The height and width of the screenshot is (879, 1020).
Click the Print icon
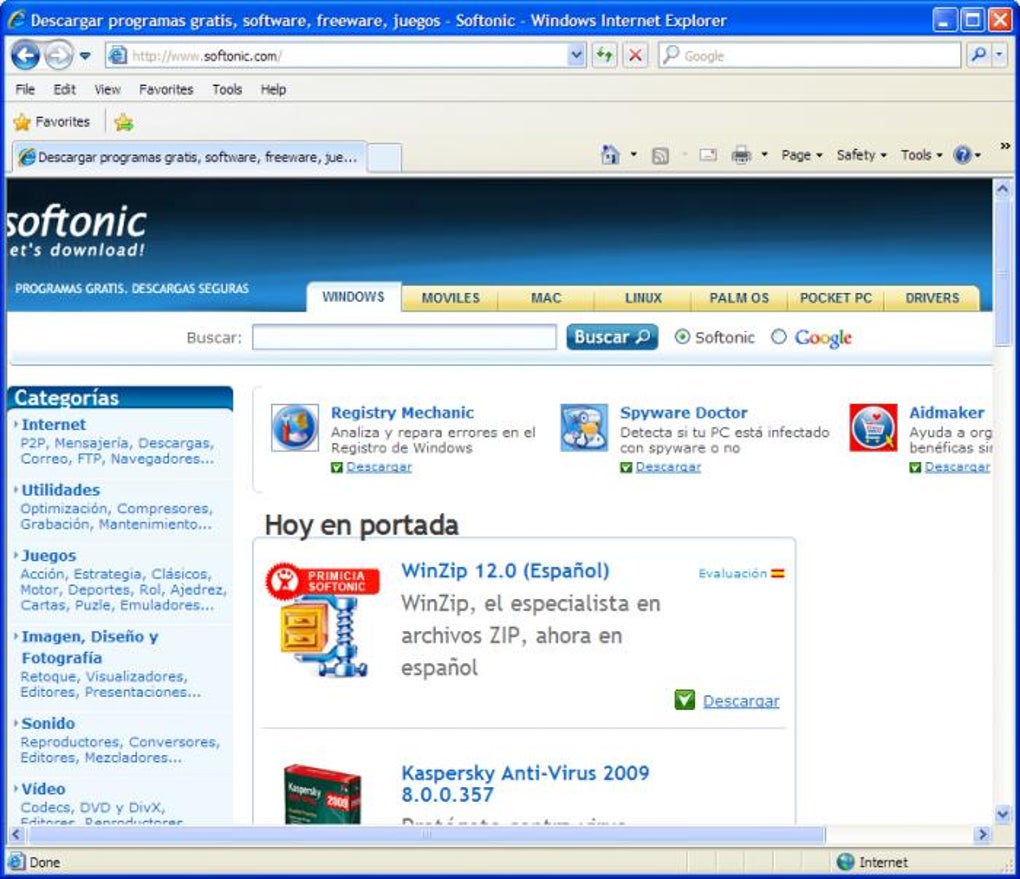pos(741,155)
